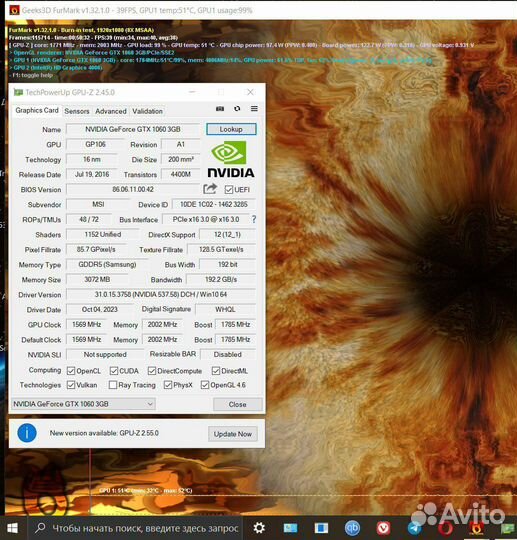Switch to the Sensors tab
This screenshot has width=517, height=540.
pos(77,111)
